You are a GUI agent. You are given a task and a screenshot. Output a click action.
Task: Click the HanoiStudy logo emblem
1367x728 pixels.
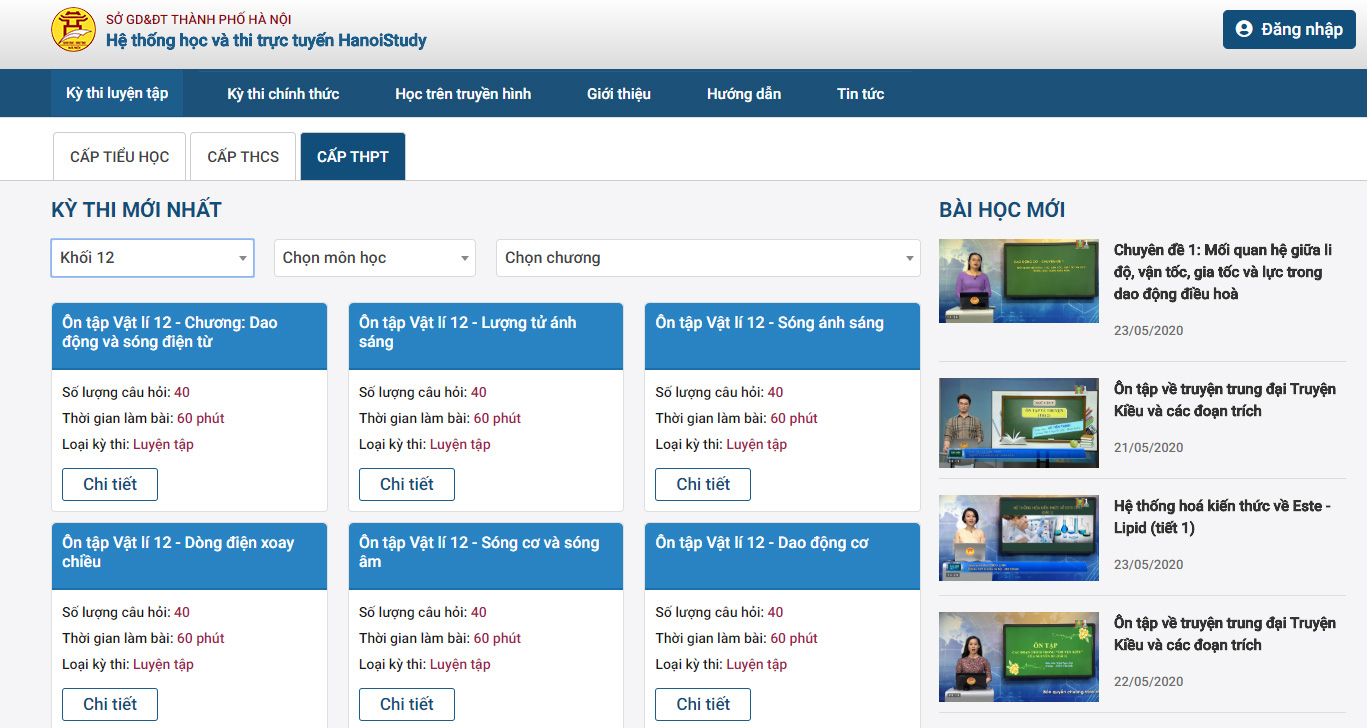73,30
